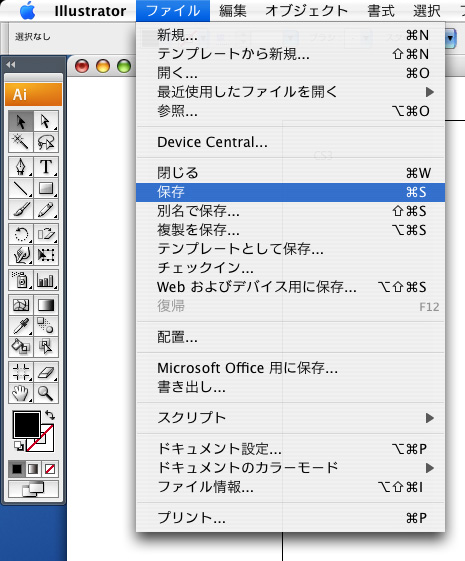Image resolution: width=465 pixels, height=561 pixels.
Task: Open ドキュメント設定... menu item
Action: [290, 449]
